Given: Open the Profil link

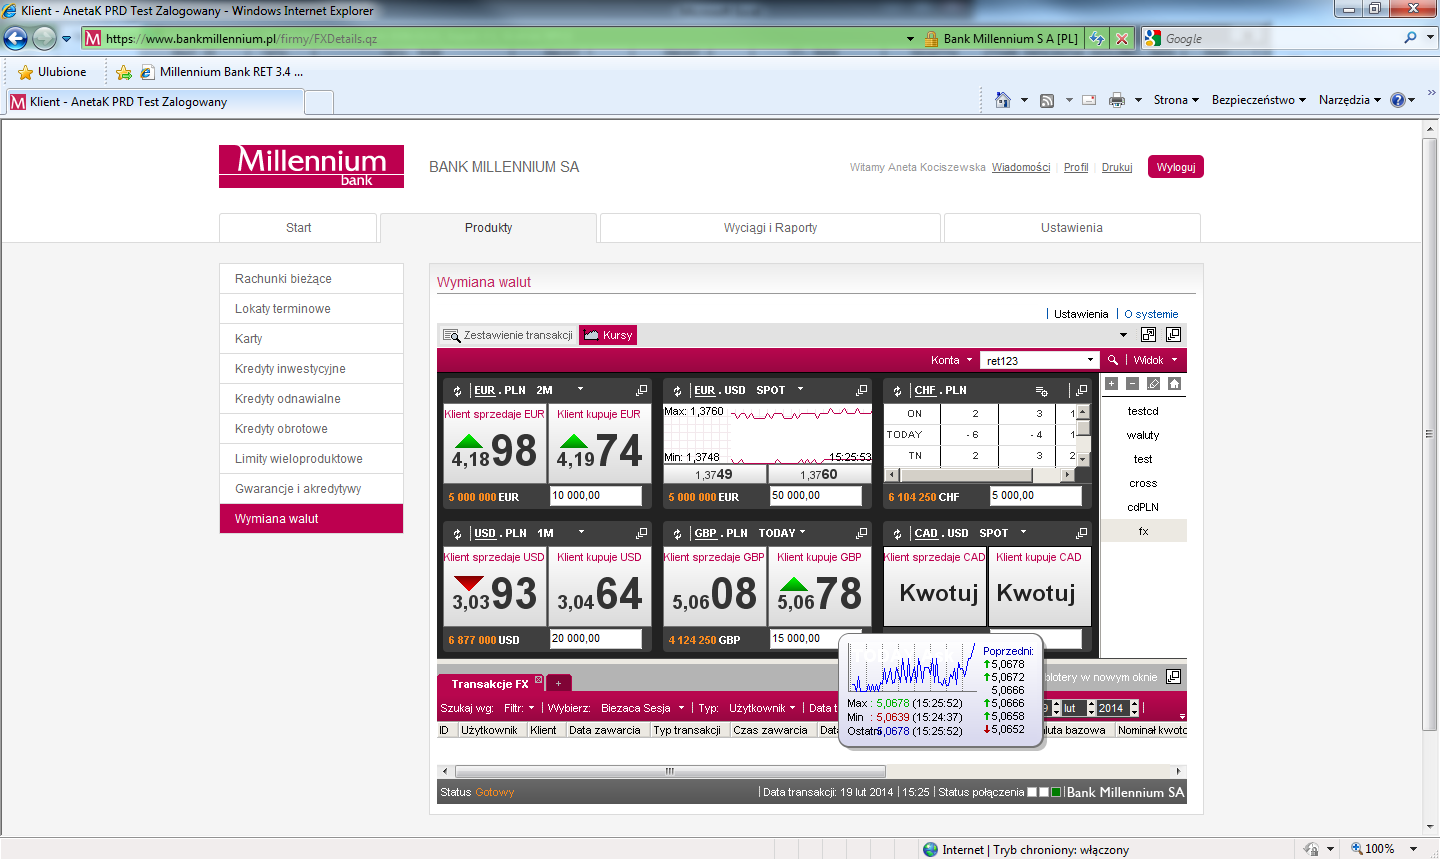Looking at the screenshot, I should pos(1076,168).
